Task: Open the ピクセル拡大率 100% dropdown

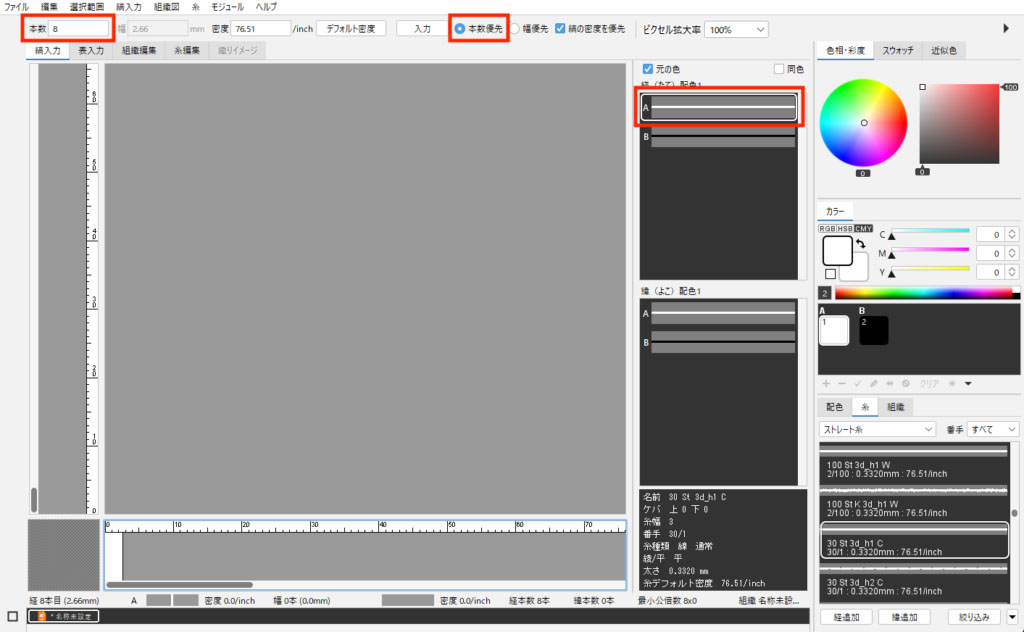Action: 737,29
